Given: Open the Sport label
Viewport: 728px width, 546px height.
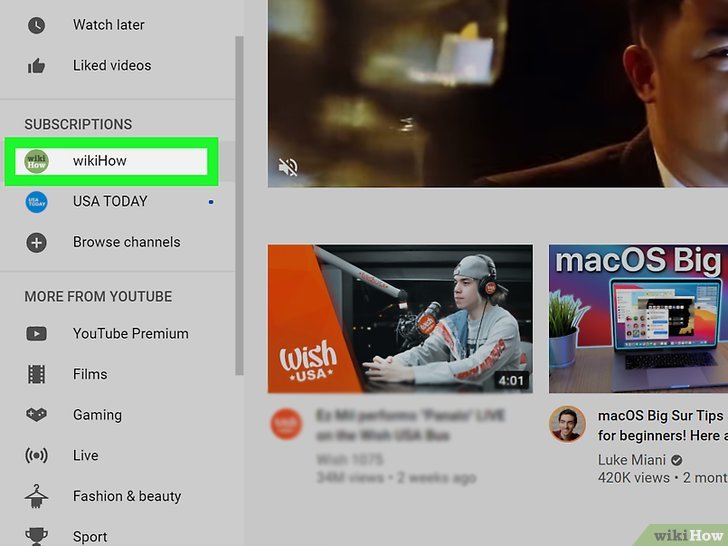Looking at the screenshot, I should [x=90, y=537].
